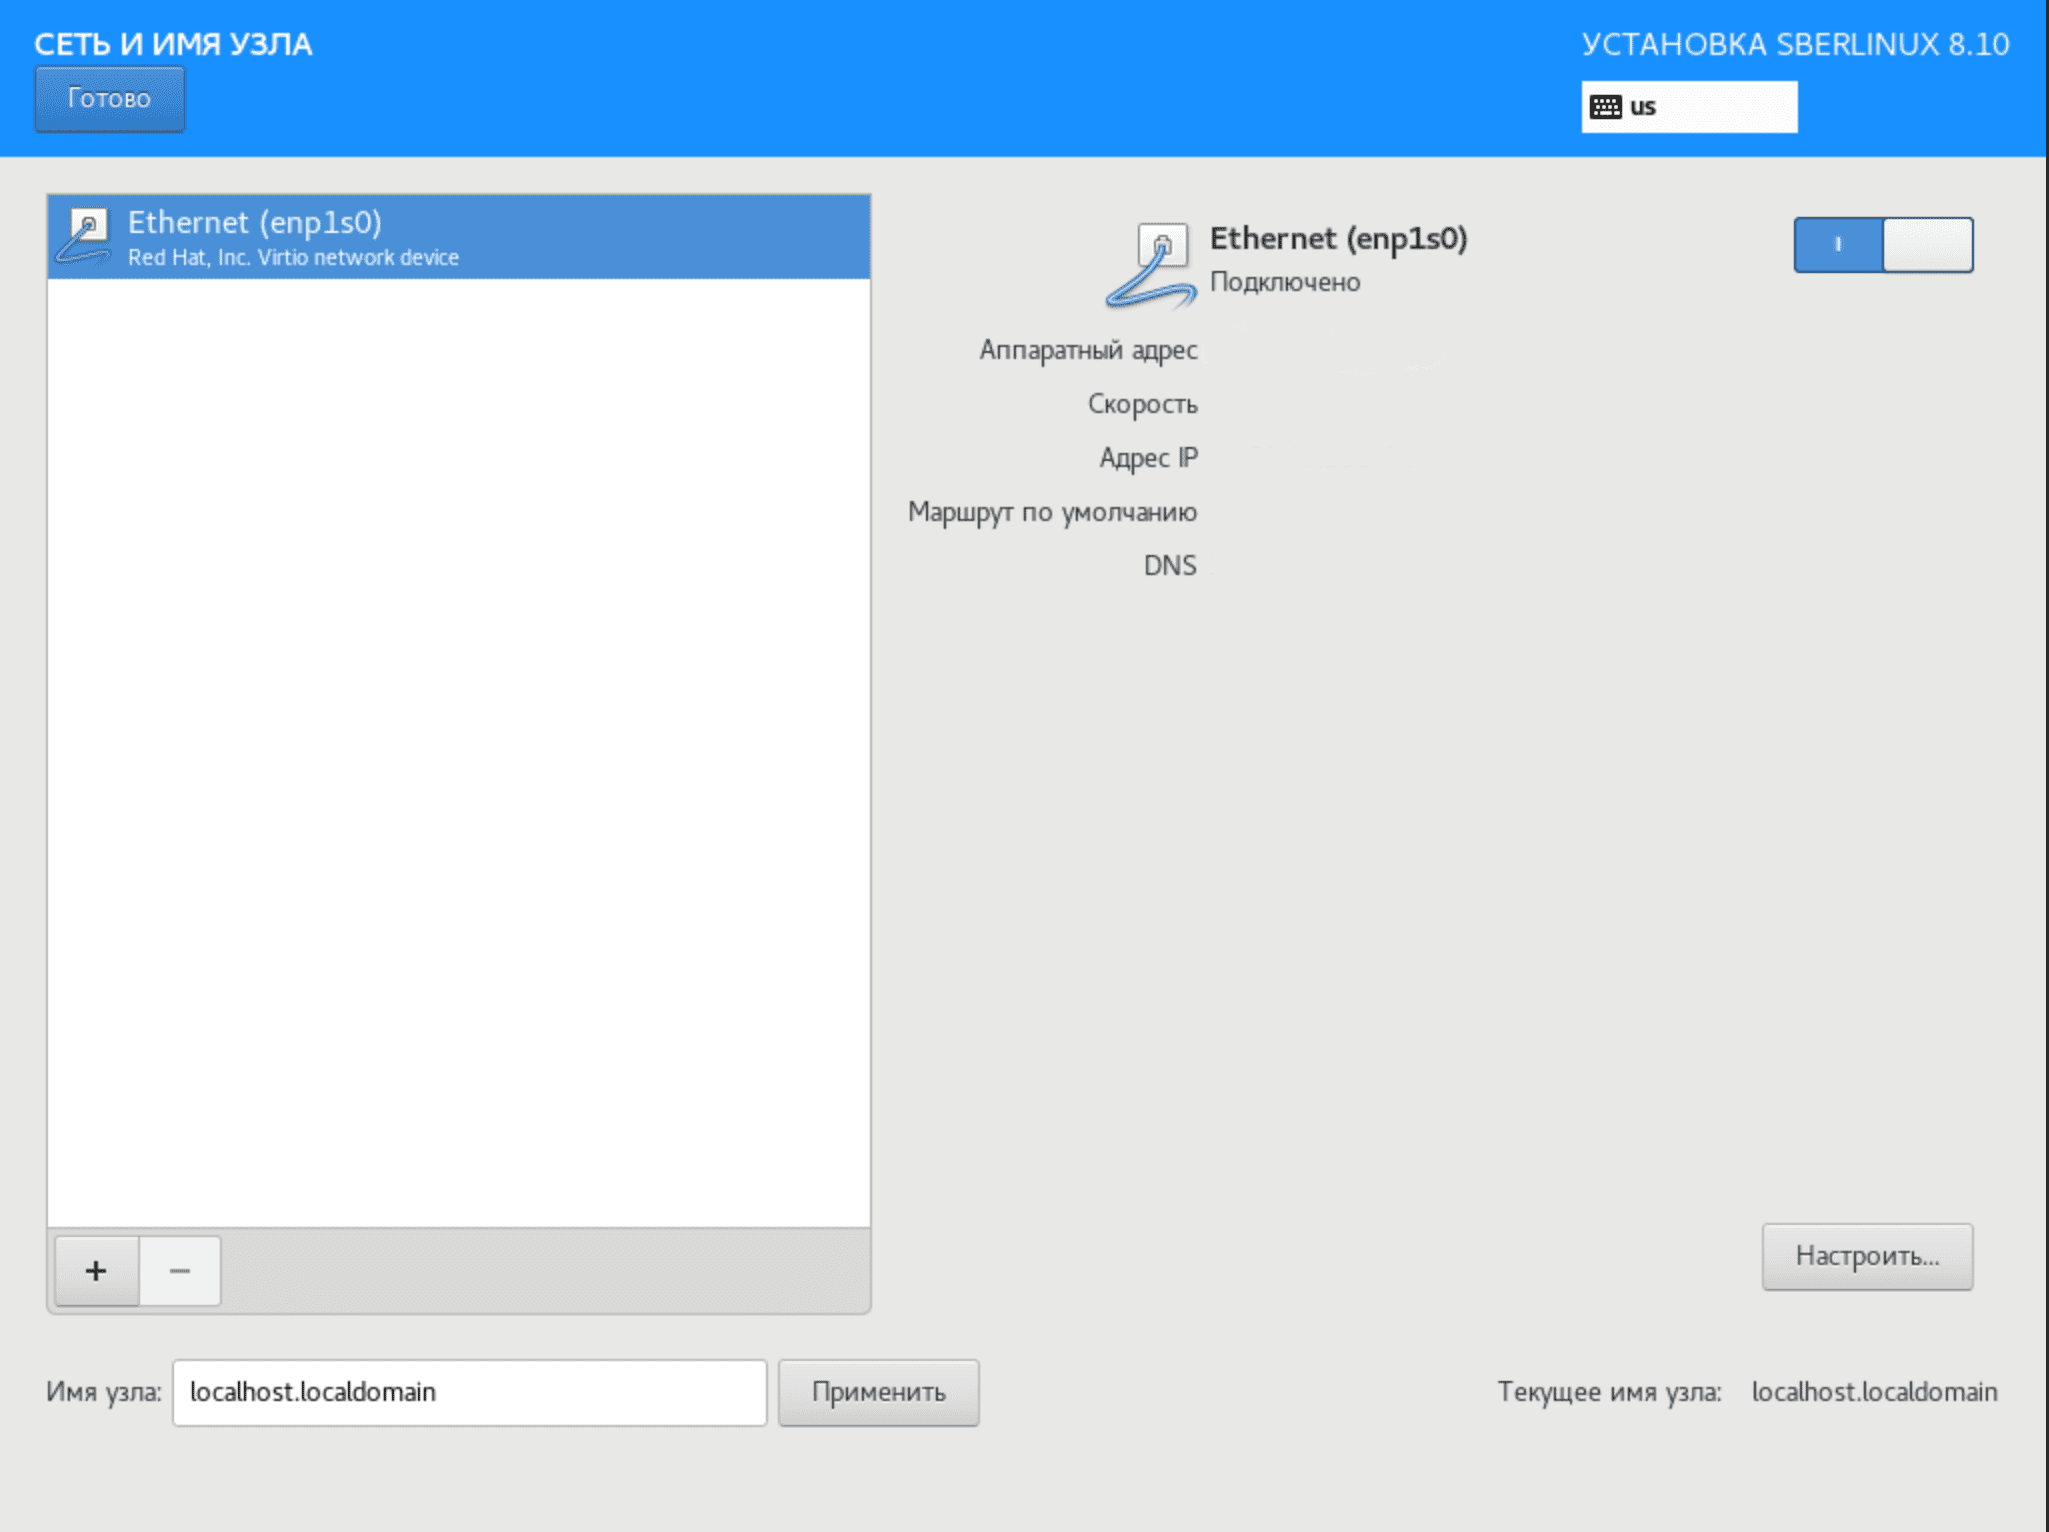Click the УСТАНОВКА SBERLINUX 8.10 title

click(x=1795, y=45)
